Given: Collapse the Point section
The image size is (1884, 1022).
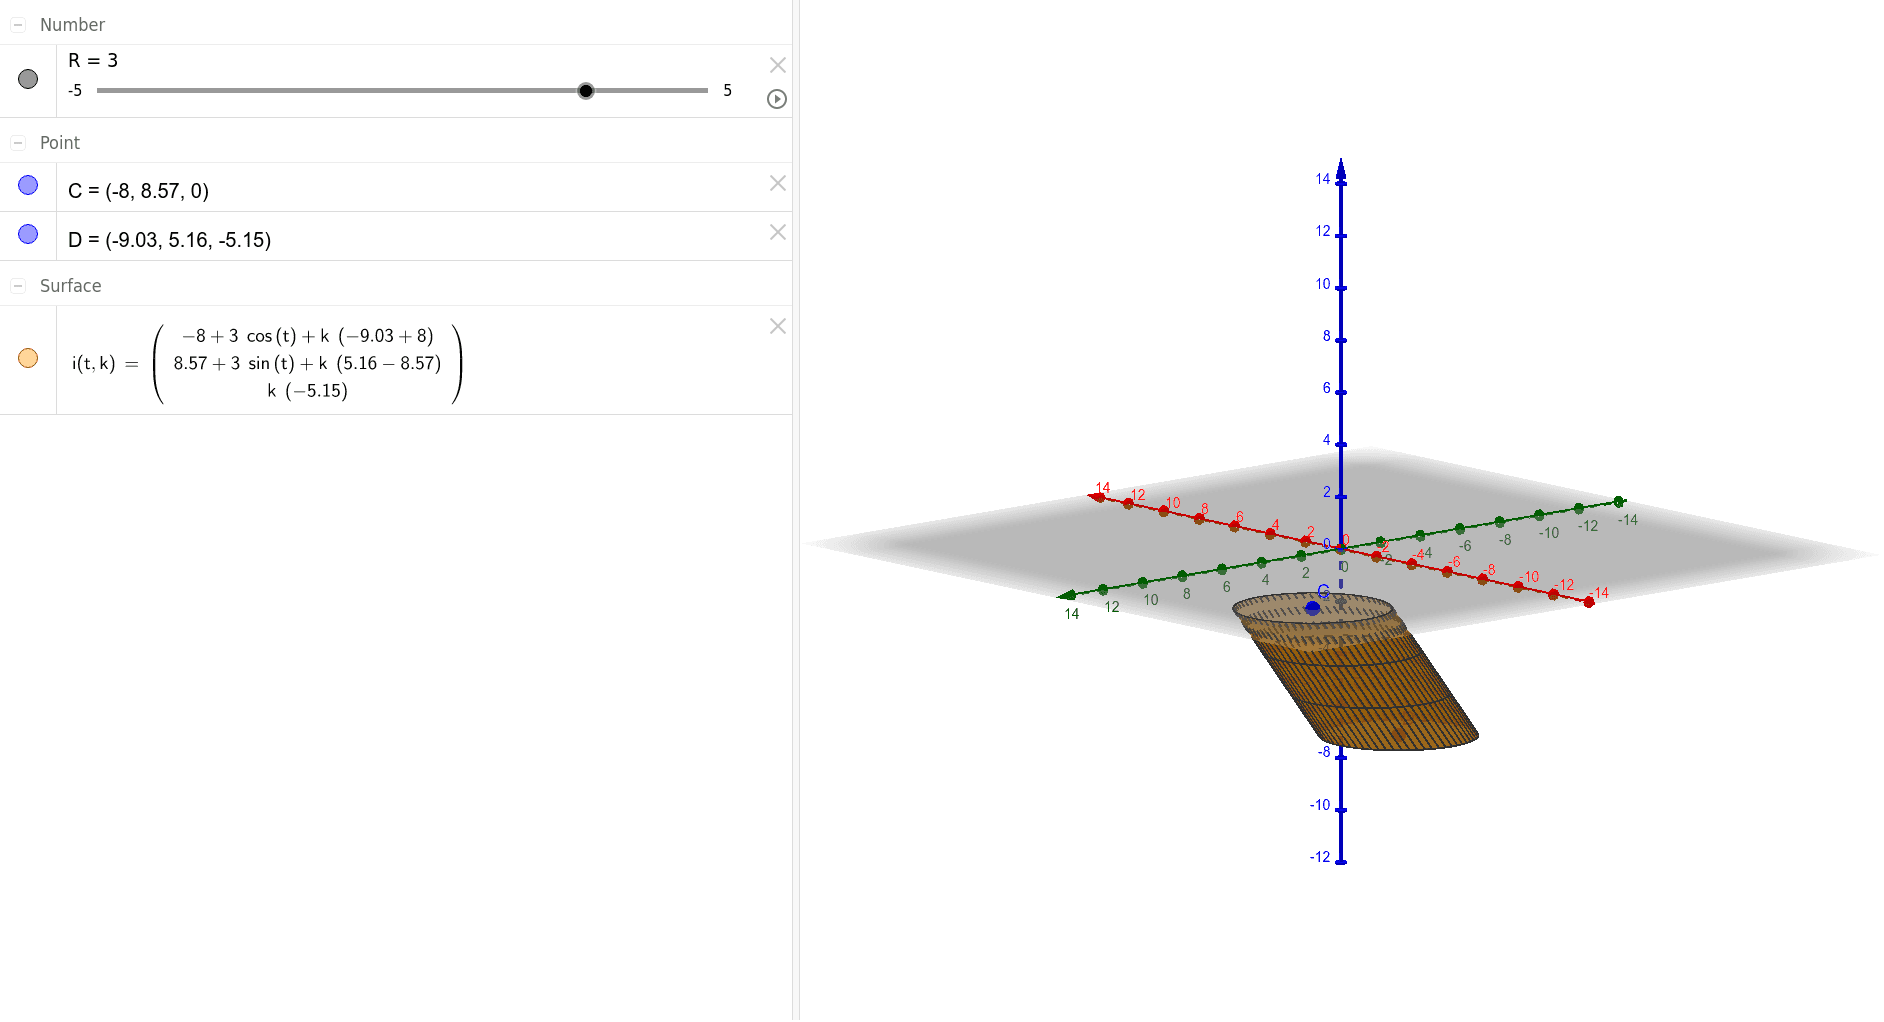Looking at the screenshot, I should click(x=17, y=142).
